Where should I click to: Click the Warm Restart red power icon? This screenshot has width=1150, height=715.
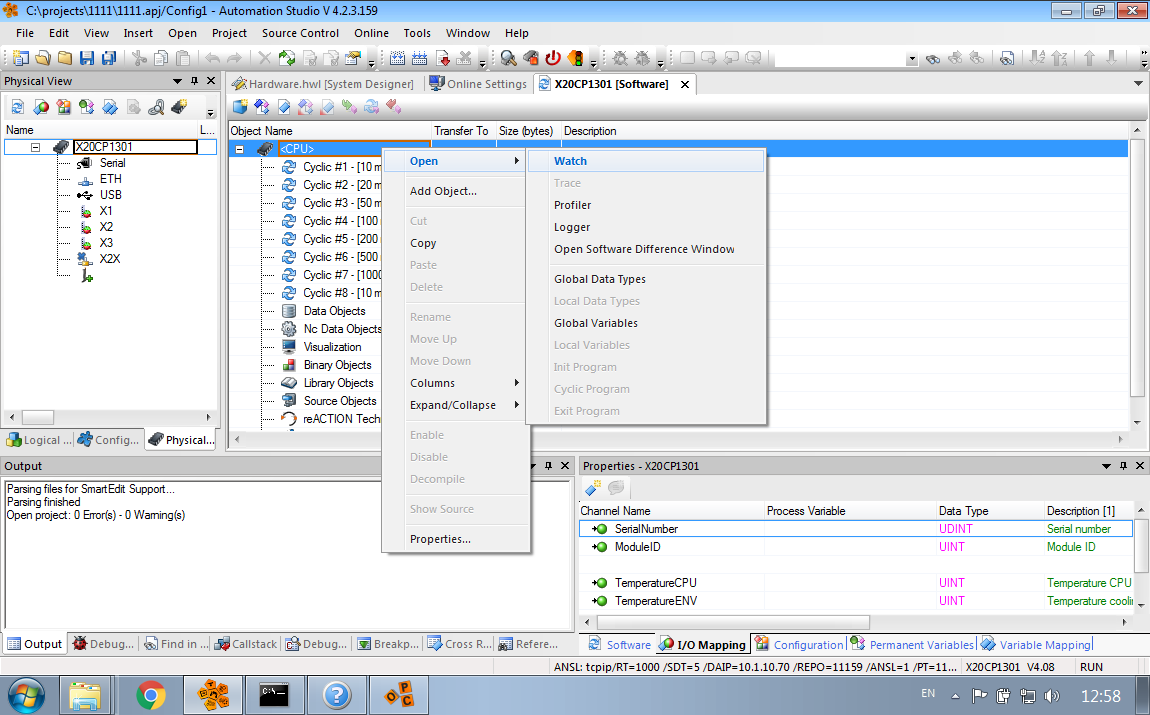coord(553,58)
